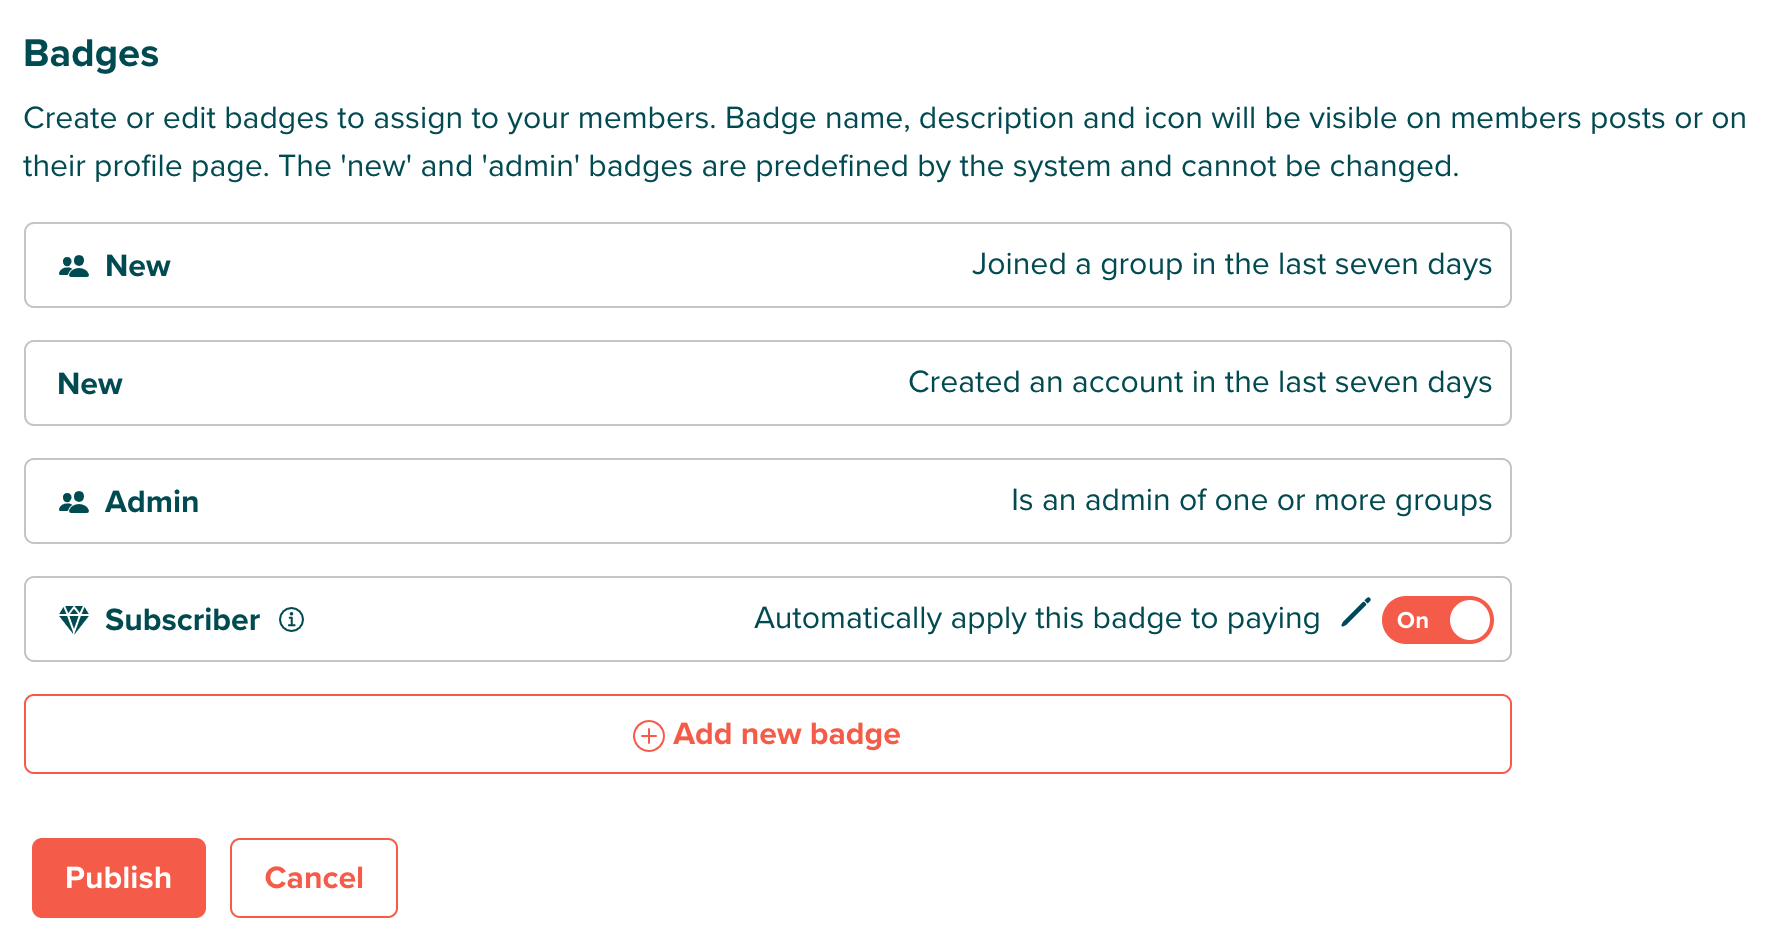Click the Subscriber badge name label
The height and width of the screenshot is (942, 1770).
tap(183, 620)
